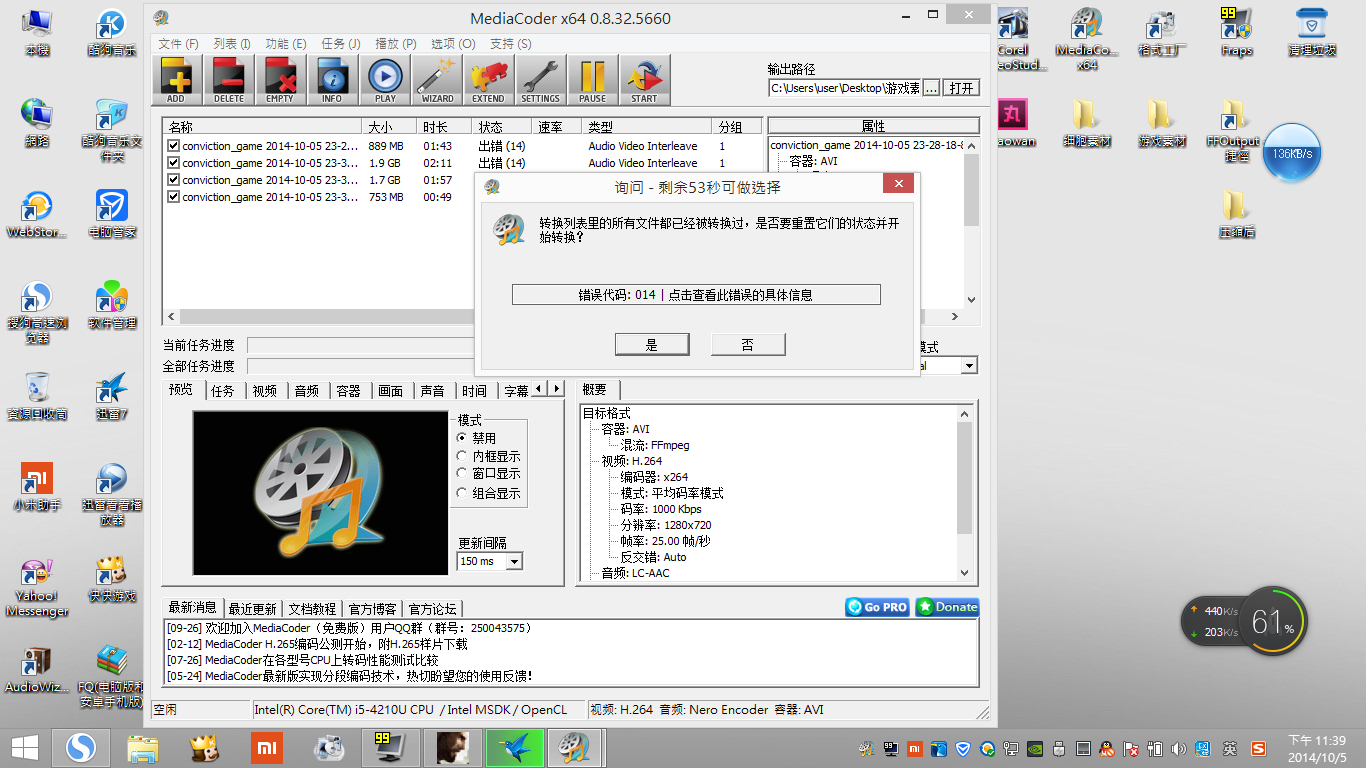
Task: Open the 任务(J) menu
Action: (341, 44)
